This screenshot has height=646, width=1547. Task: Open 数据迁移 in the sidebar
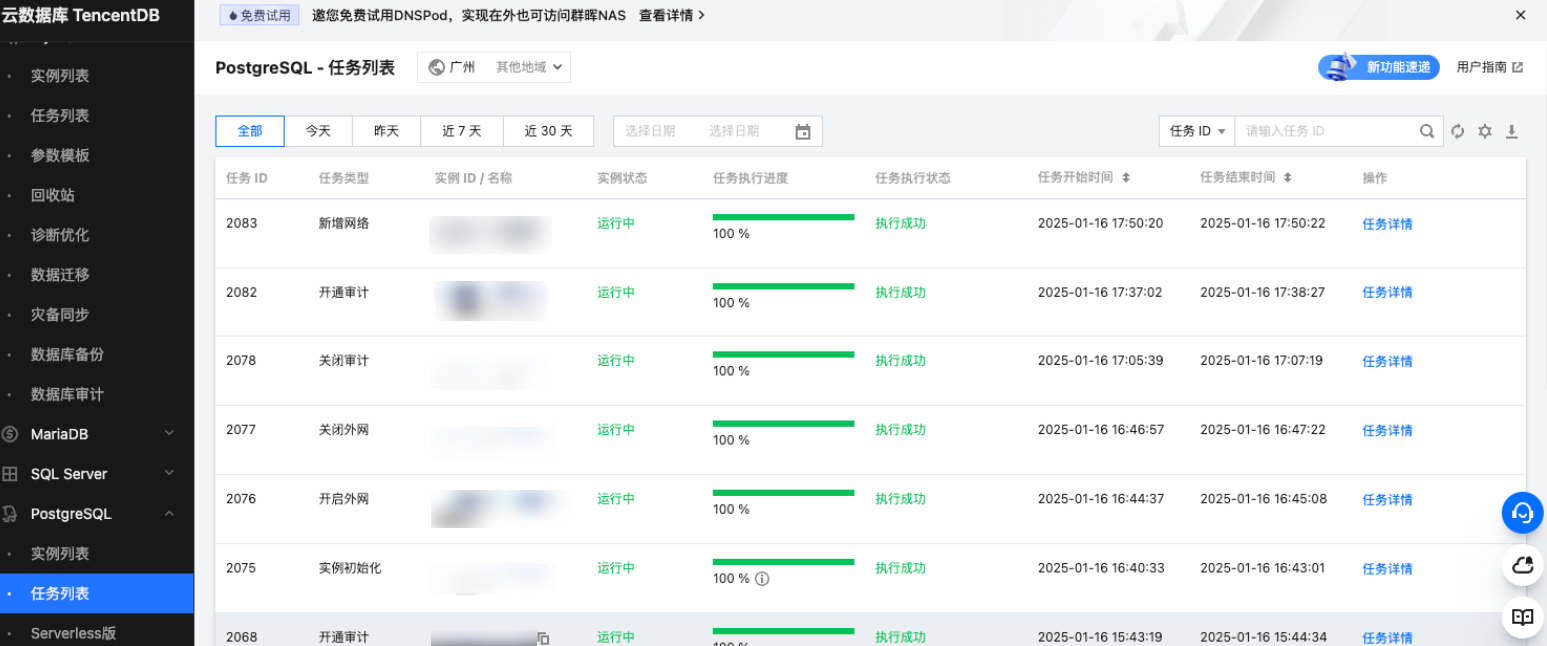point(60,275)
